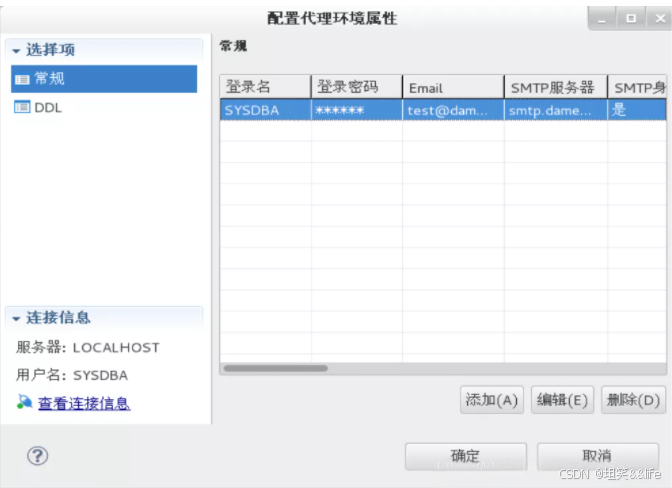Open the 查看连接信息 link
This screenshot has height=488, width=672.
pos(84,403)
